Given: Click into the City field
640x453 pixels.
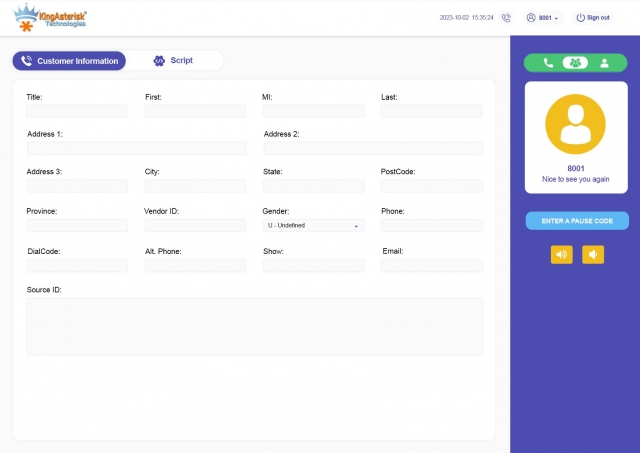Looking at the screenshot, I should pos(195,186).
